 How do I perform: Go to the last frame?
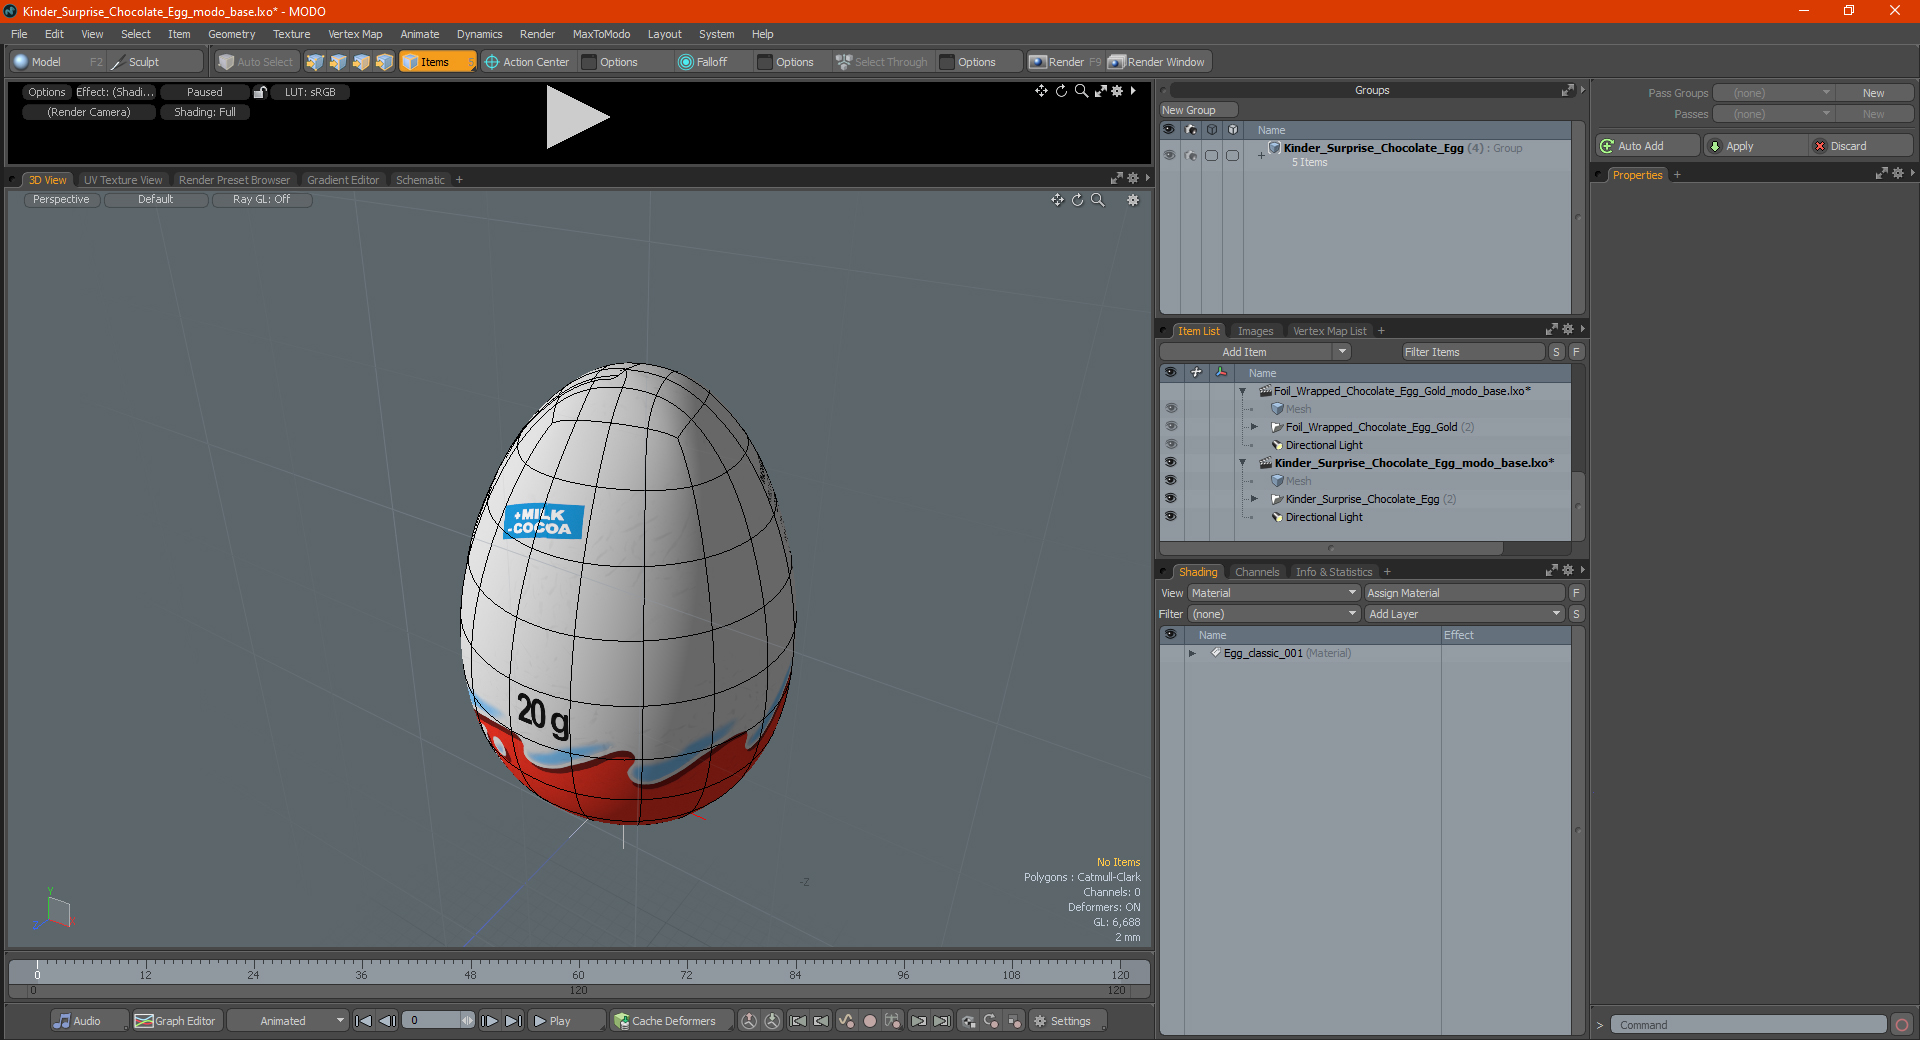tap(514, 1021)
